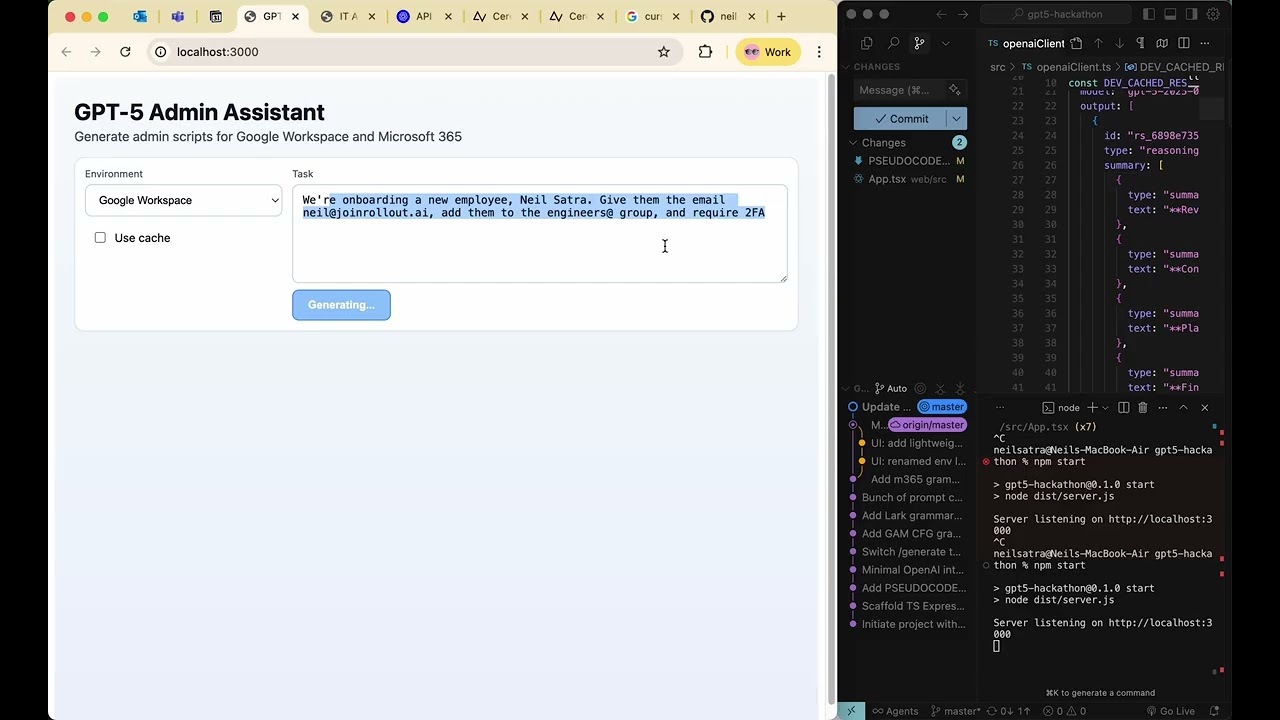Go to previous change arrow
The height and width of the screenshot is (720, 1280).
(x=1098, y=43)
